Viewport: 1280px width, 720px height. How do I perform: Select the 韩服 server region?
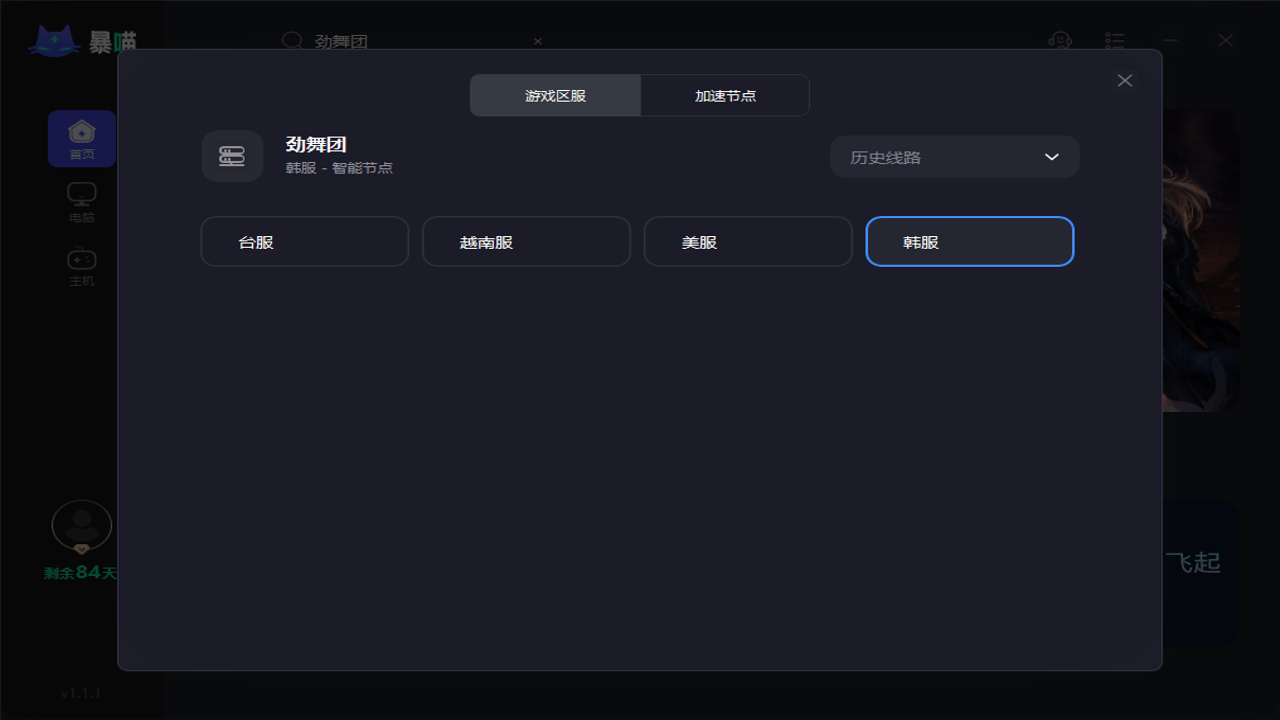[x=970, y=242]
